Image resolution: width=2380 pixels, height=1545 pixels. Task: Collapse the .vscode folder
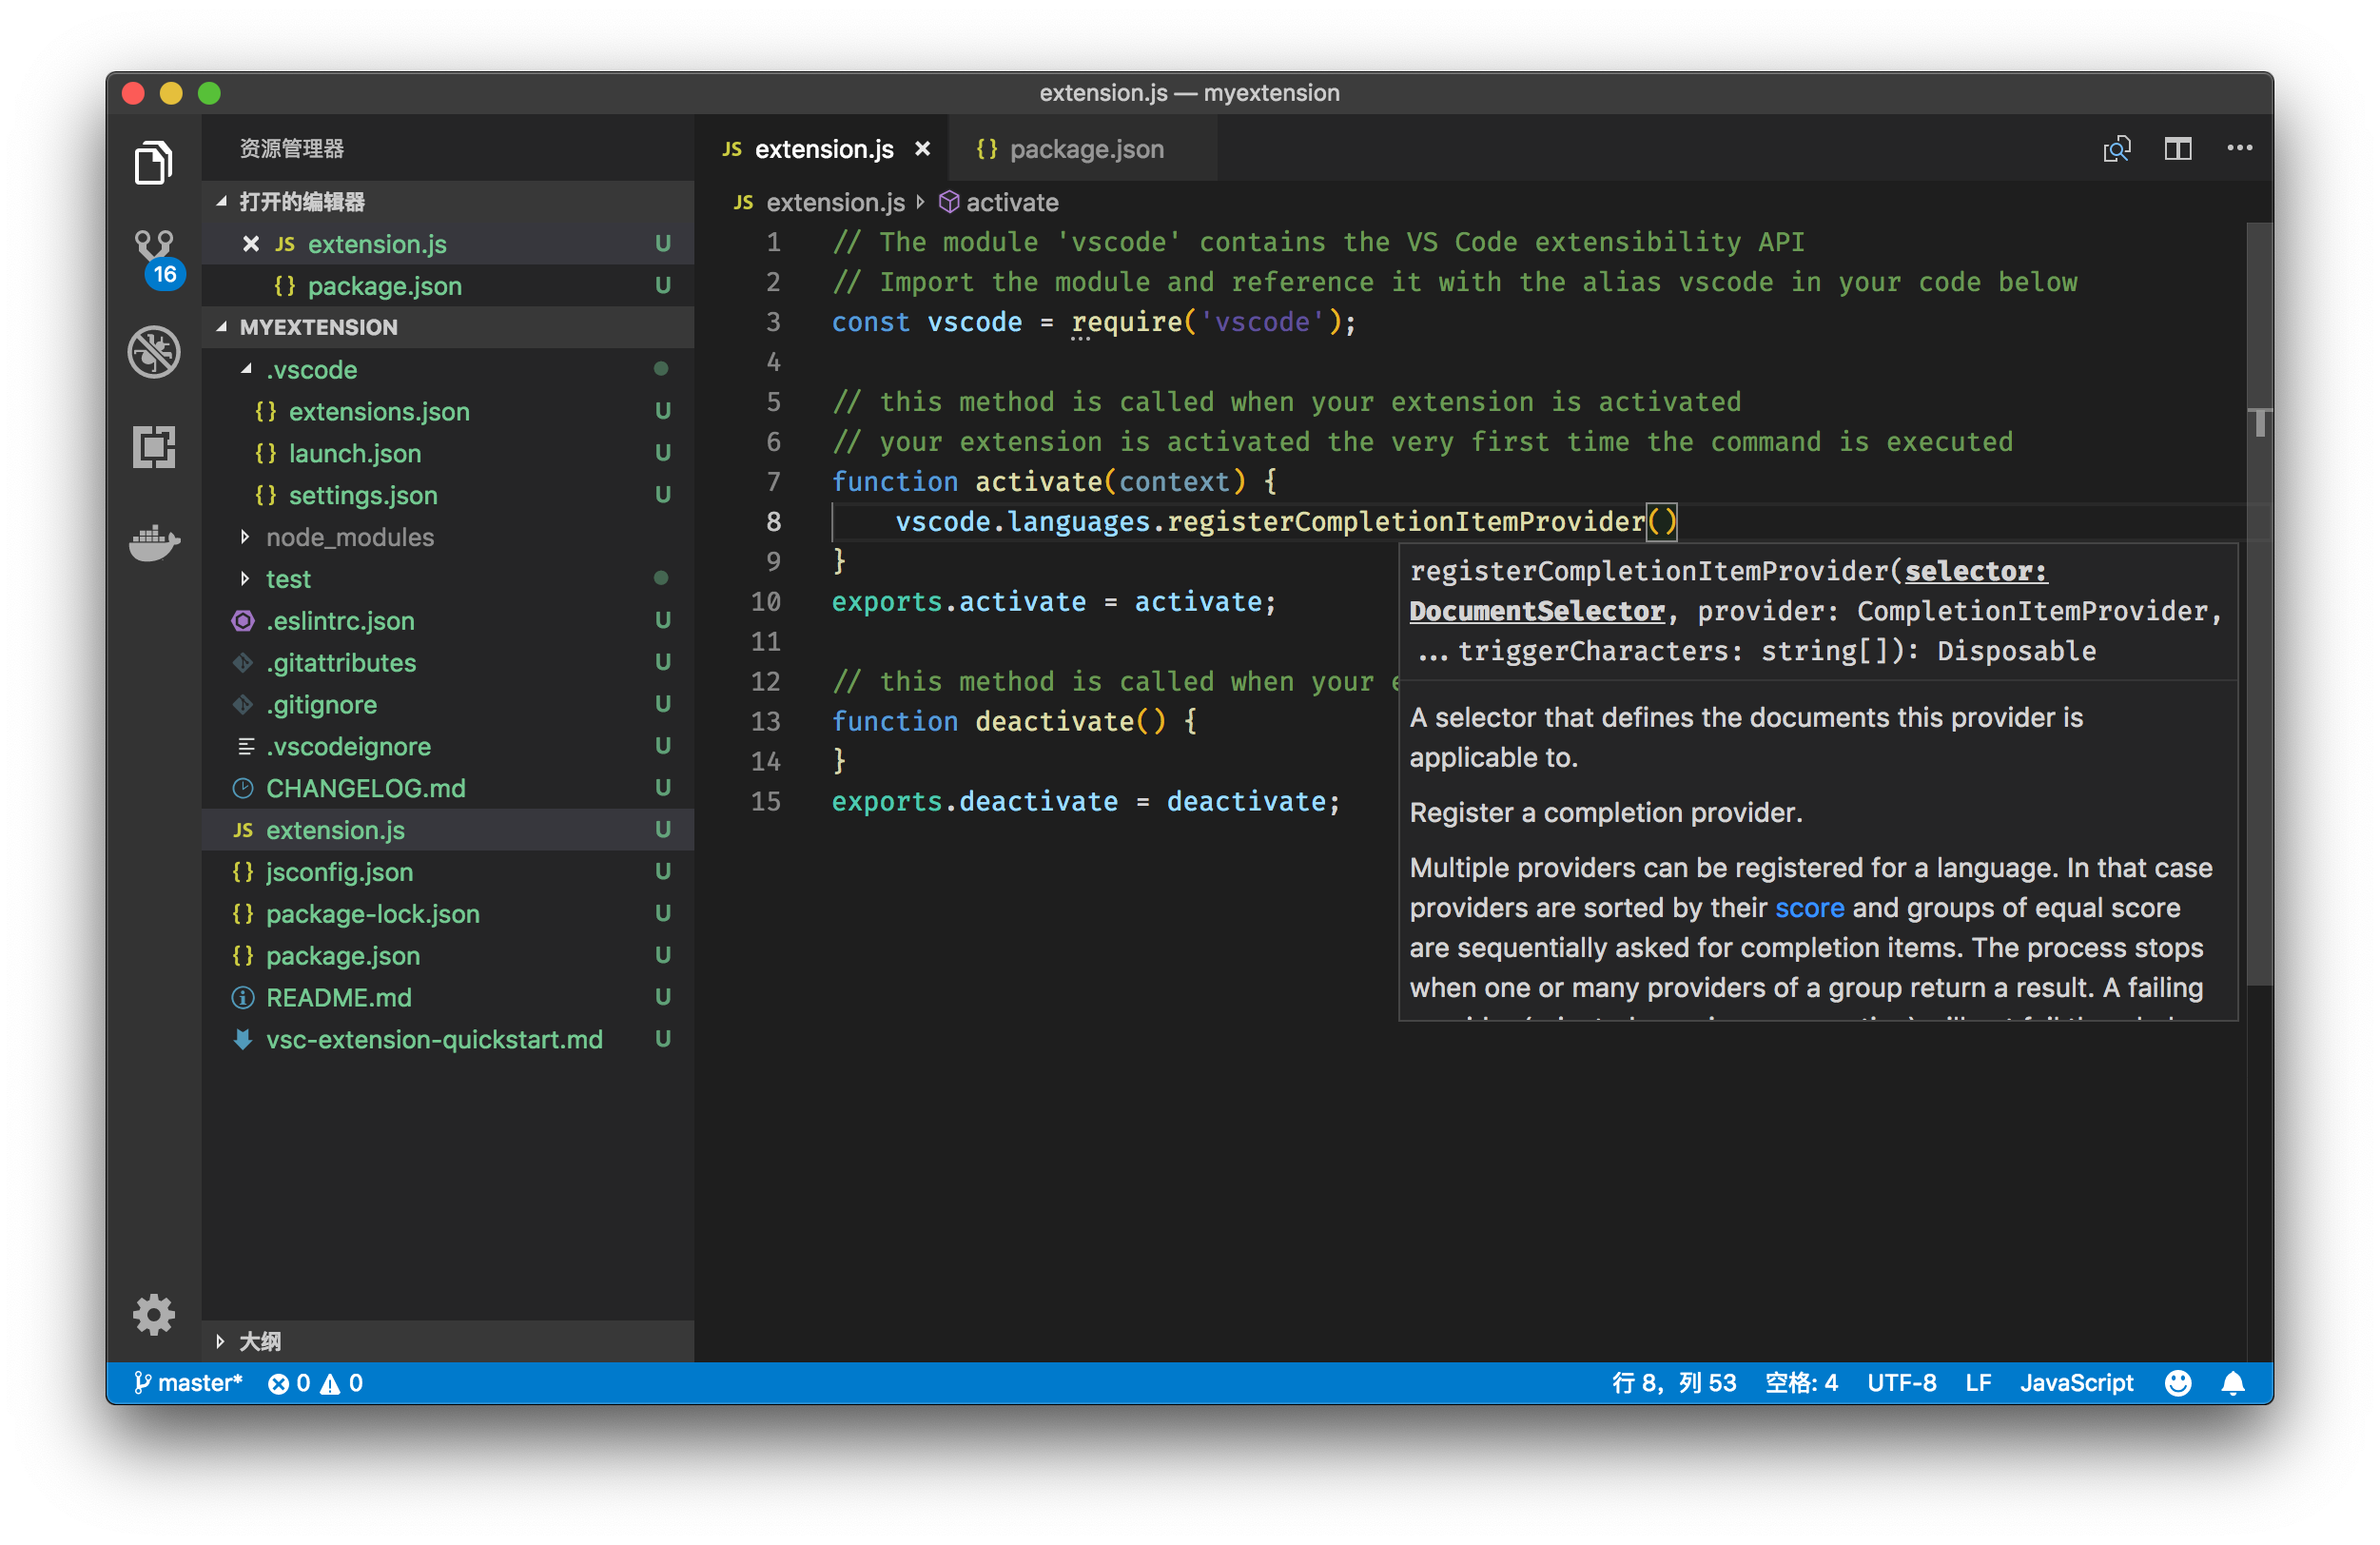click(311, 370)
